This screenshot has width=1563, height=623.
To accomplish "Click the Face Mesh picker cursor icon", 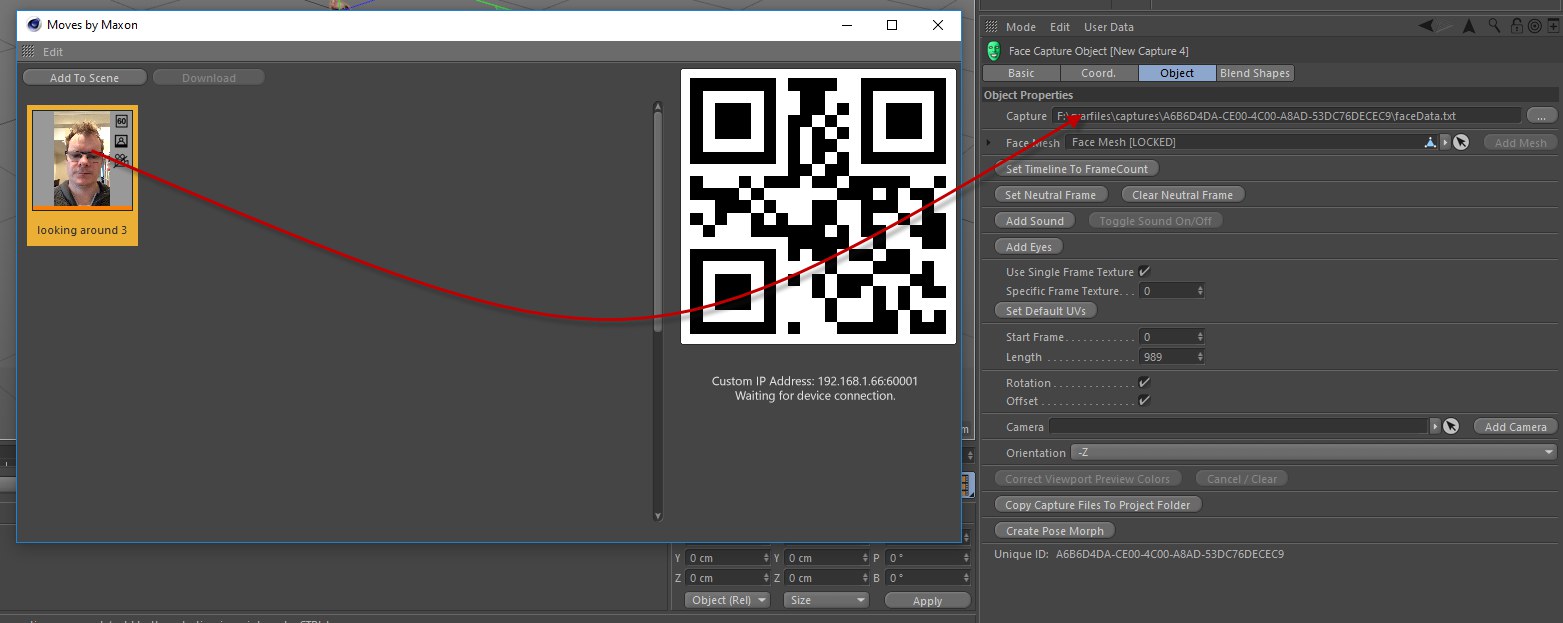I will click(x=1460, y=143).
